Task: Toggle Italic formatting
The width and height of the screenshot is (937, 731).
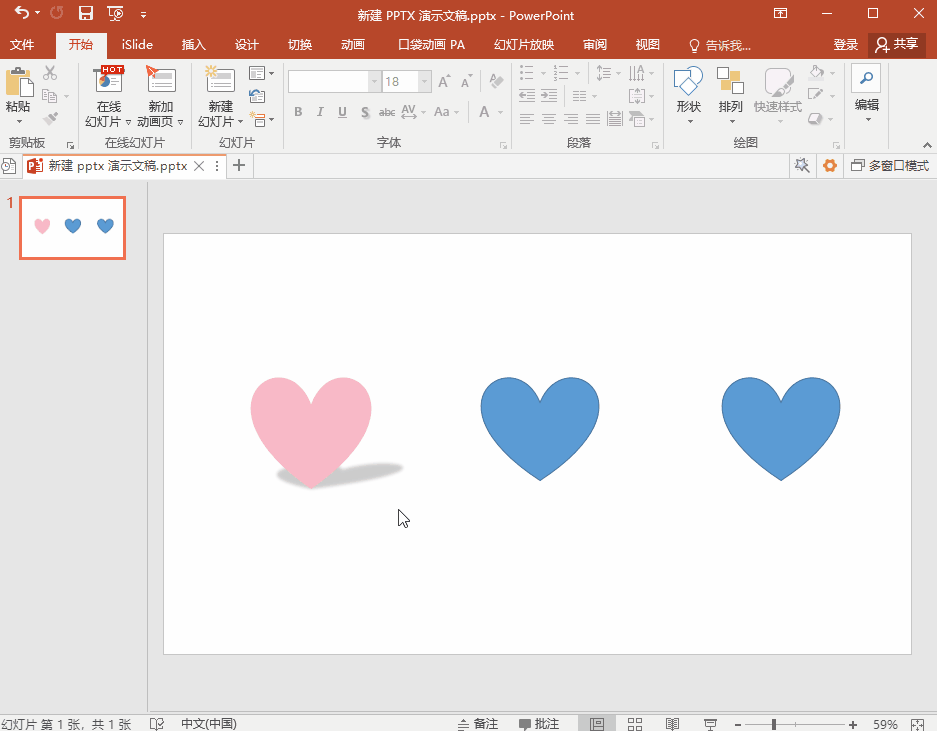Action: tap(320, 112)
